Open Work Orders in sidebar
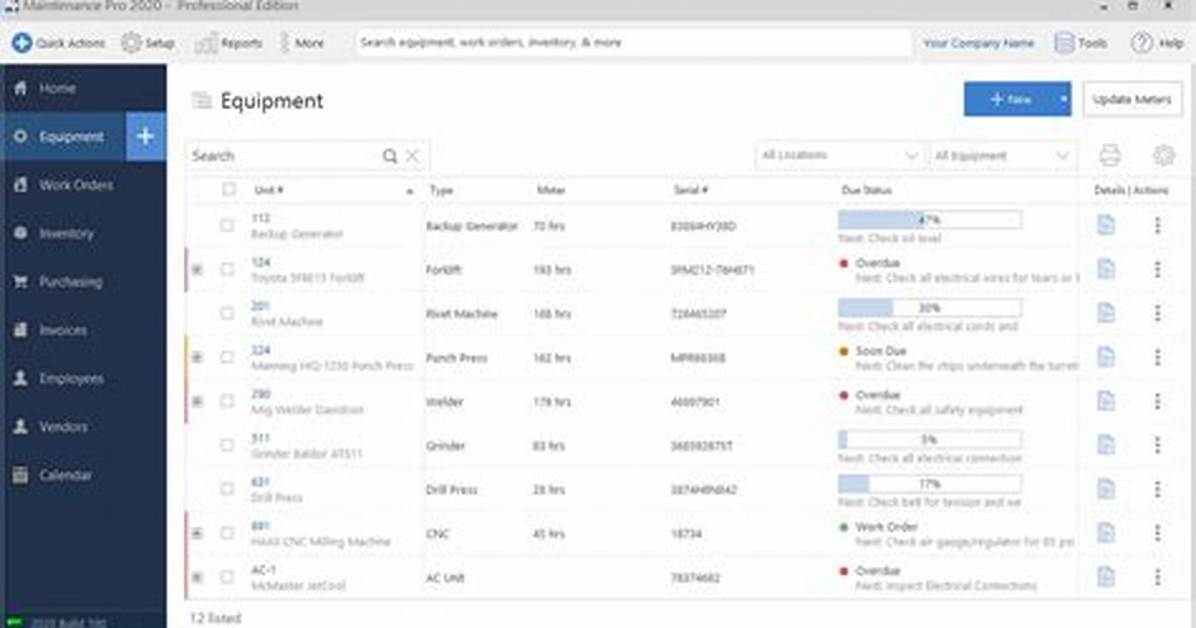 coord(83,185)
